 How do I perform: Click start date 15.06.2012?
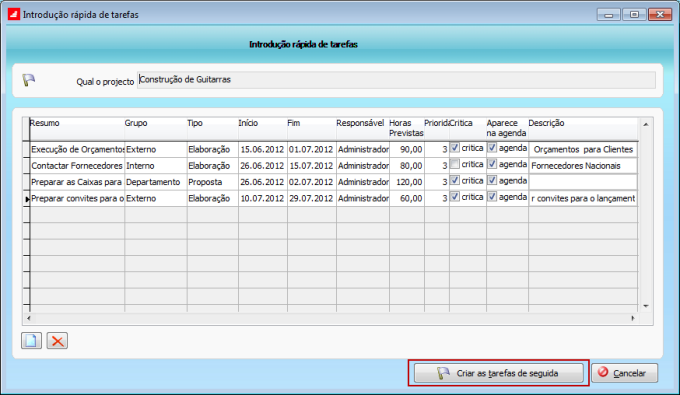[262, 150]
